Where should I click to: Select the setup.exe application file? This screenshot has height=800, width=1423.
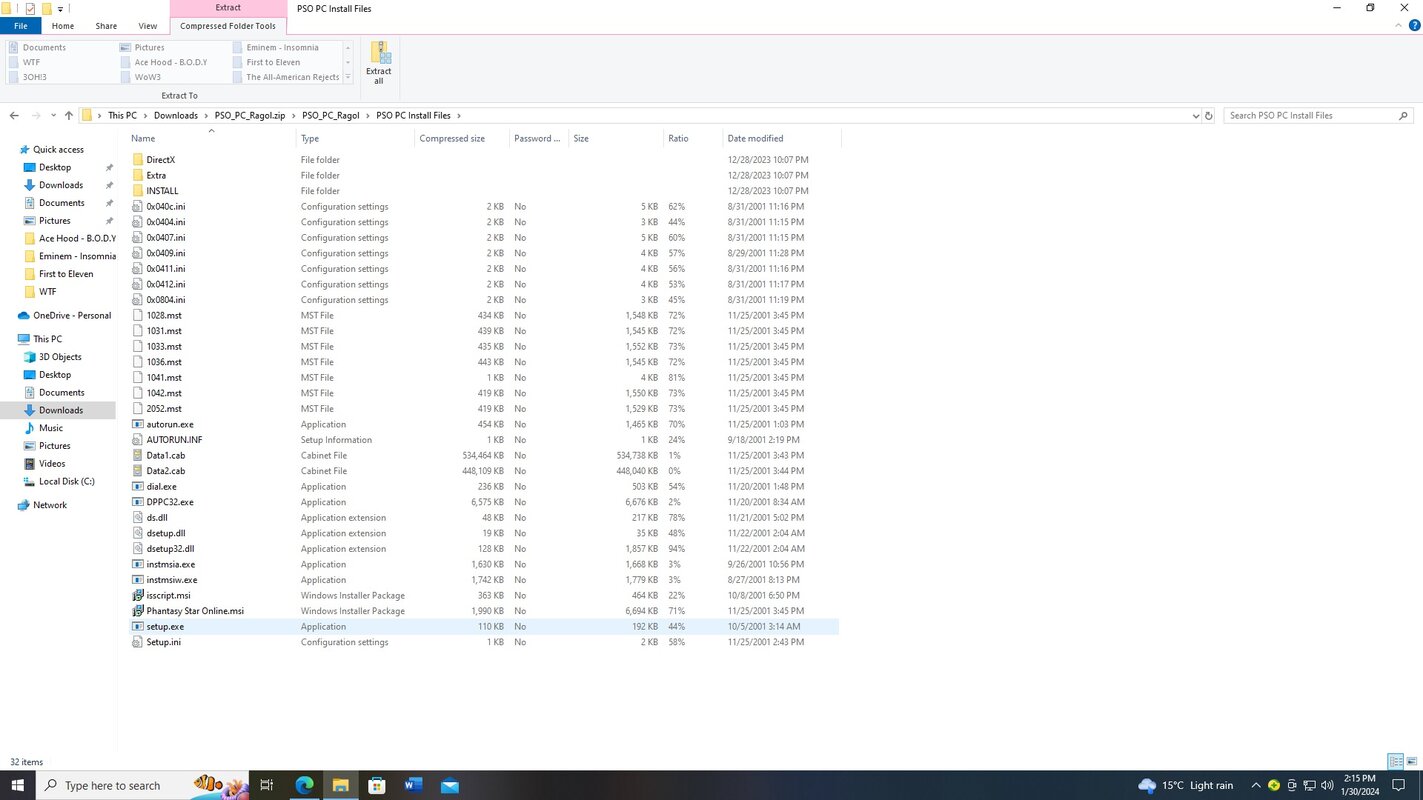pyautogui.click(x=165, y=627)
